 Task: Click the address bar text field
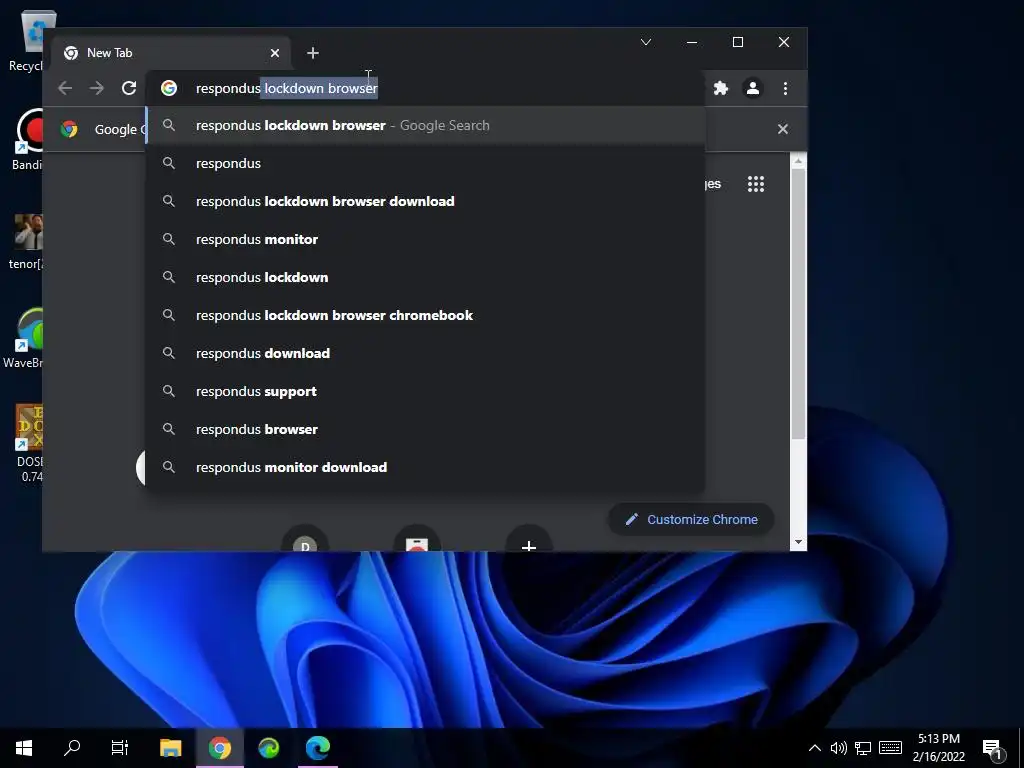click(424, 88)
